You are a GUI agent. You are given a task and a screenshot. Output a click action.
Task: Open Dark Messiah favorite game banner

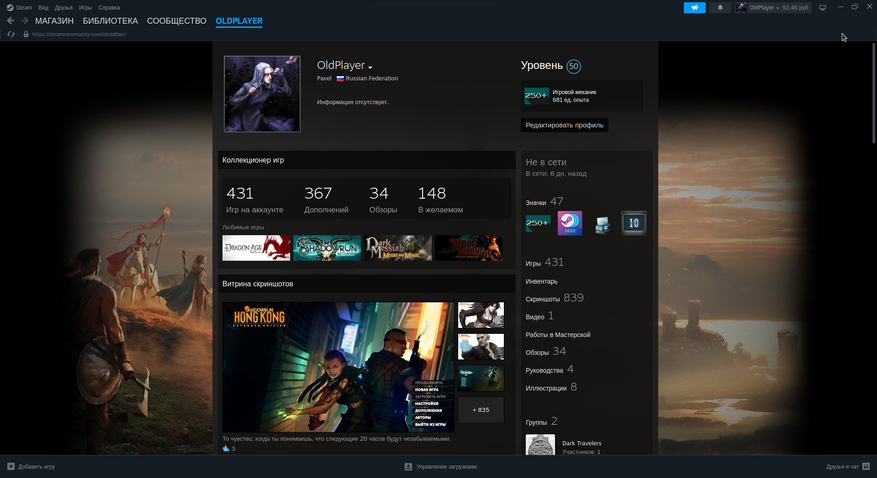(x=398, y=248)
